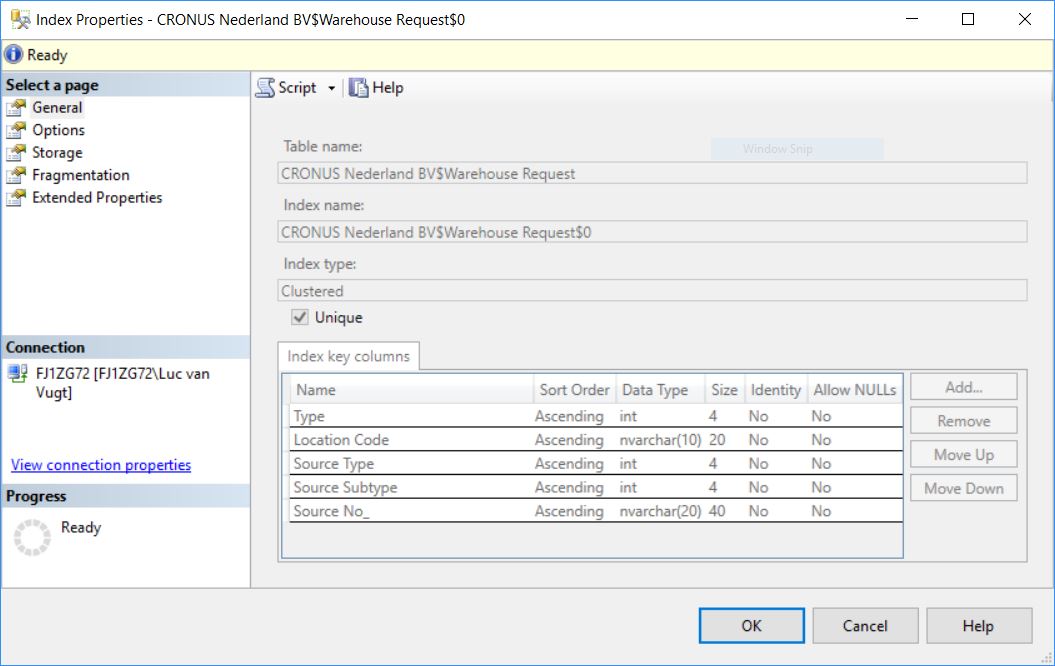Click the progress spinner indicator
Viewport: 1055px width, 666px height.
(x=32, y=538)
